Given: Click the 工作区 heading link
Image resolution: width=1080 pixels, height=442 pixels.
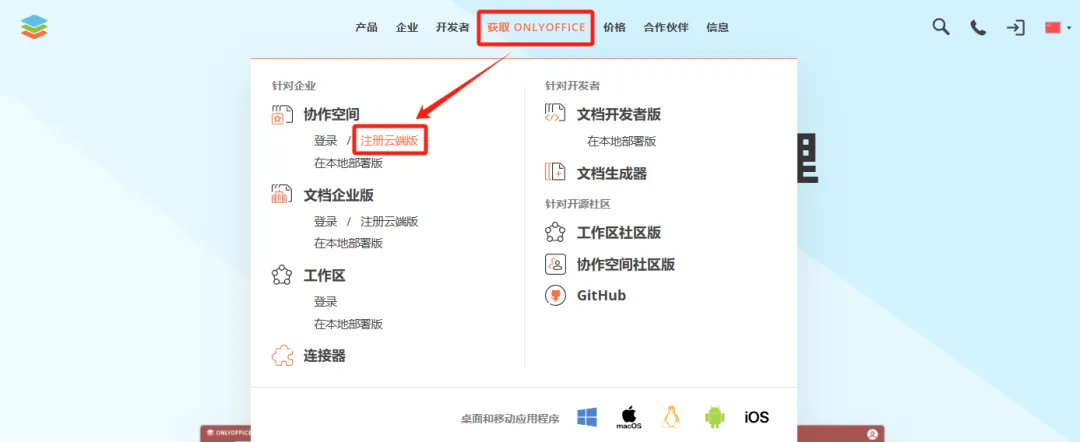Looking at the screenshot, I should pos(324,275).
